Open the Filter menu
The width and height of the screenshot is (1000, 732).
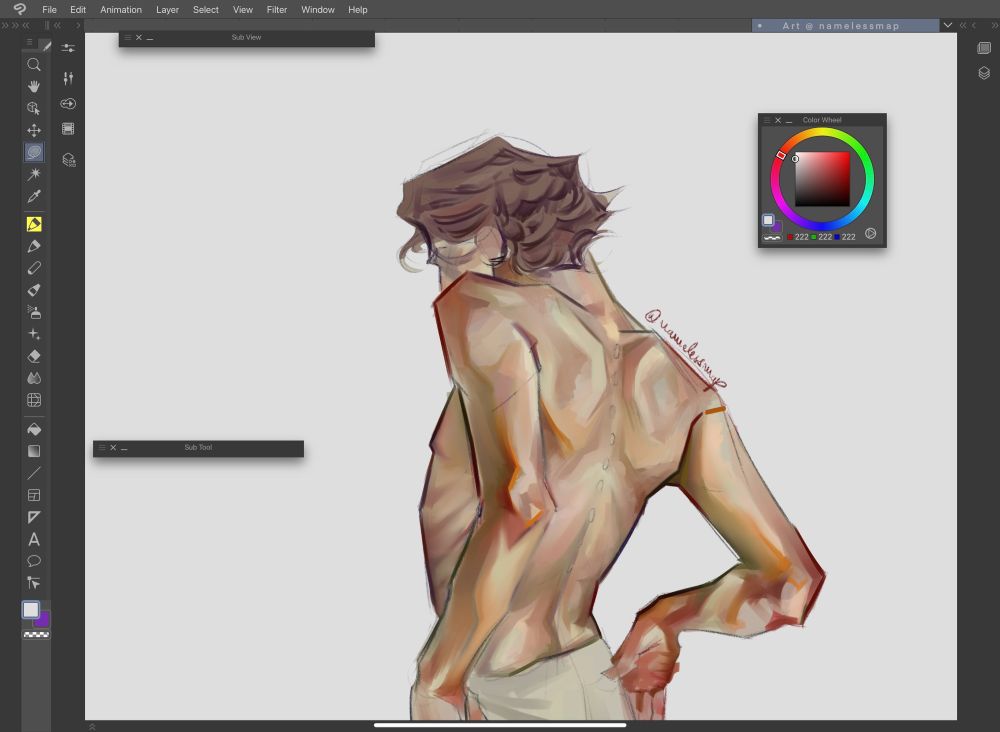(277, 10)
